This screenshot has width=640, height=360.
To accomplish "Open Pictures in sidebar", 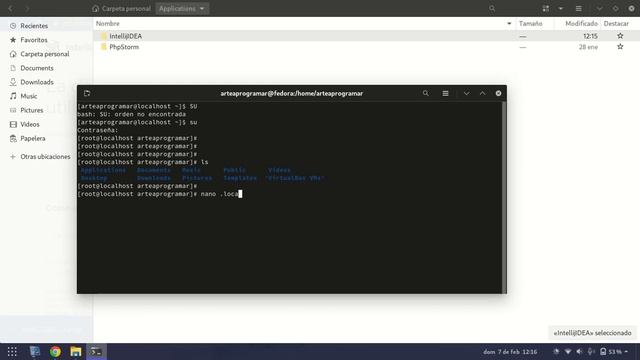I will [31, 110].
